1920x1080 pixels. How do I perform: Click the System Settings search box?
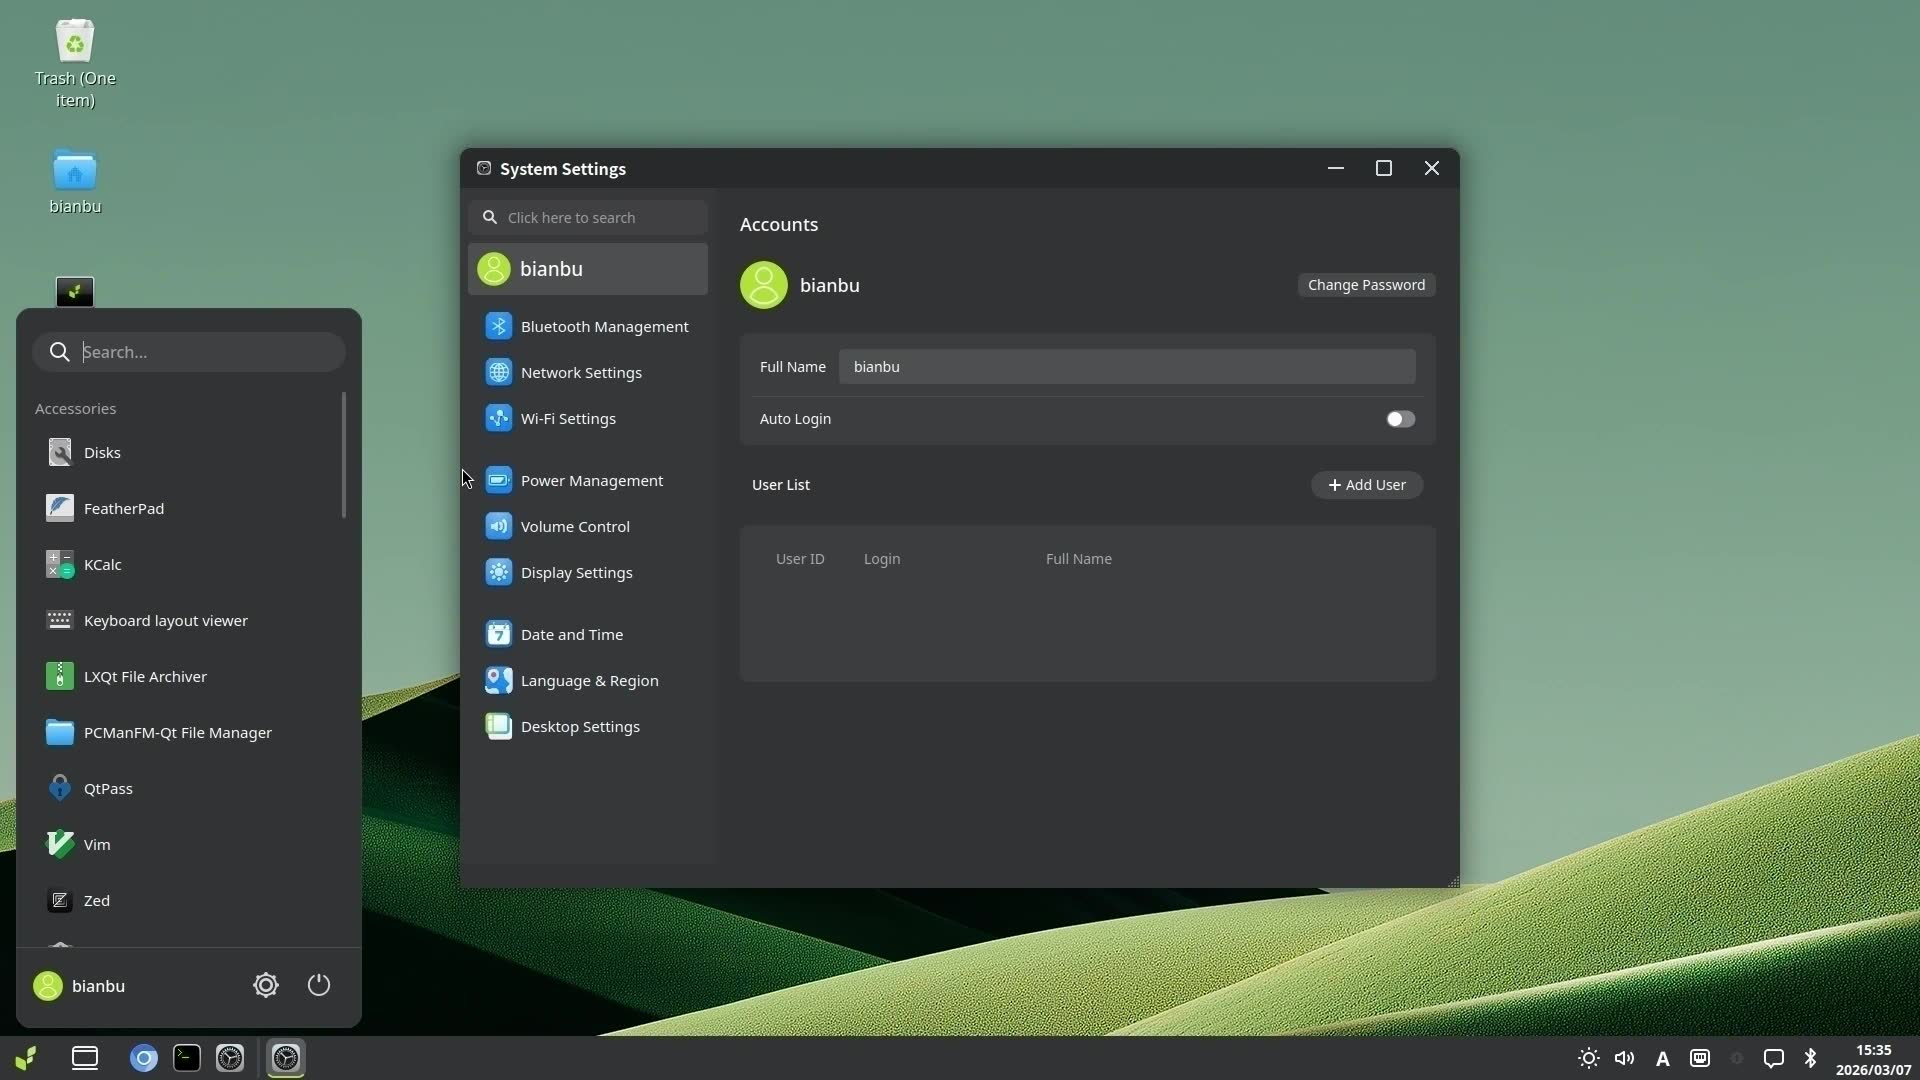click(x=587, y=217)
